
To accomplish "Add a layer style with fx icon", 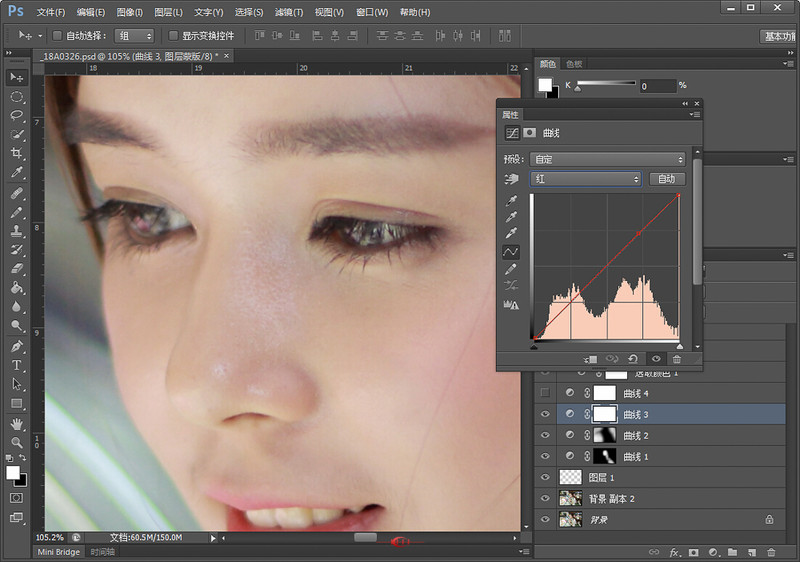I will 674,552.
